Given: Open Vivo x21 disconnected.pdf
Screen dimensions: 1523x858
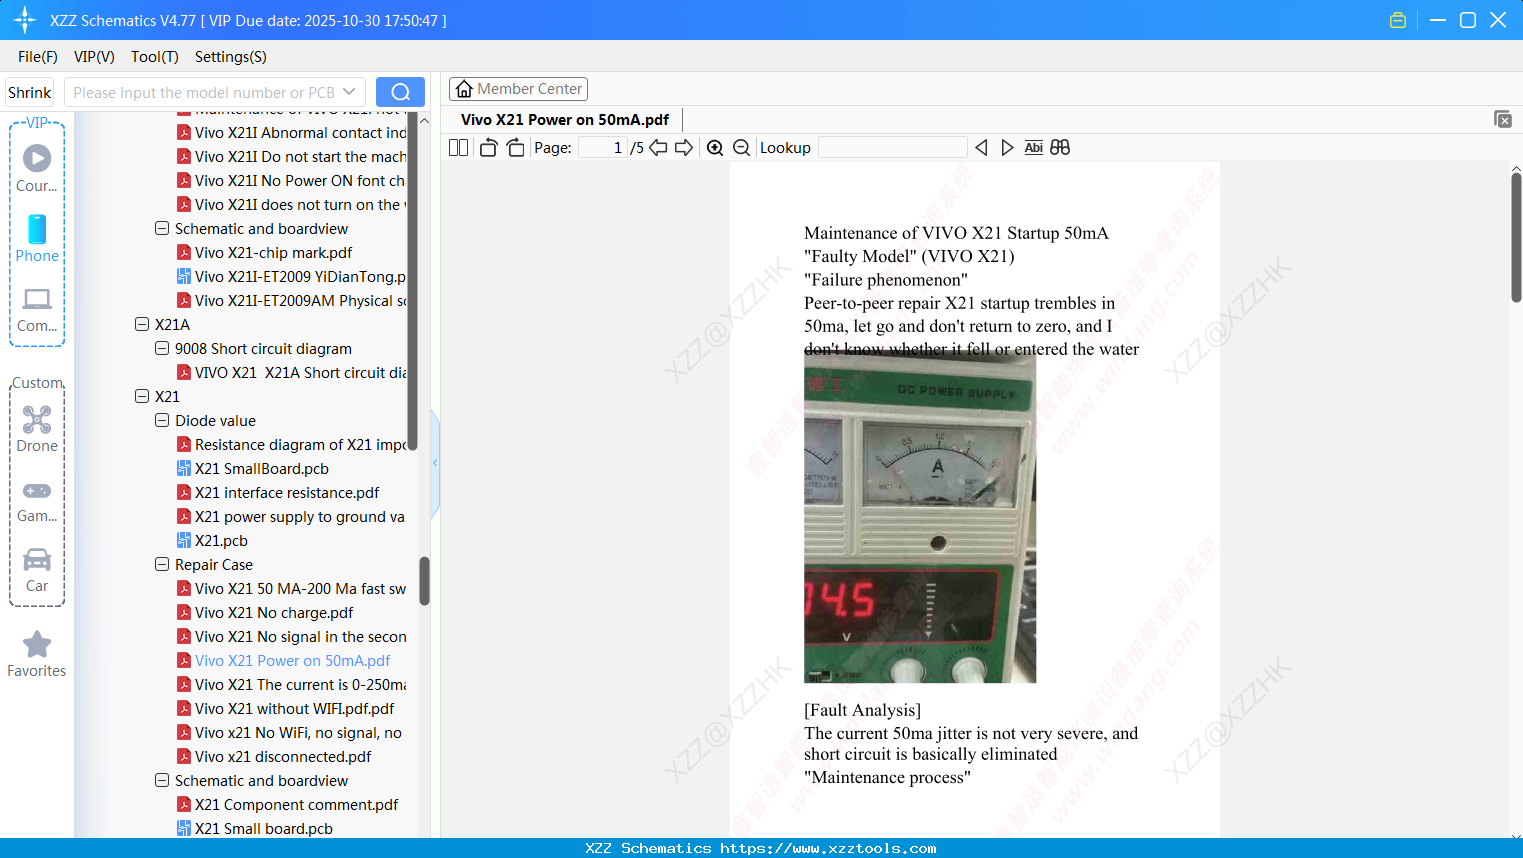Looking at the screenshot, I should coord(274,756).
